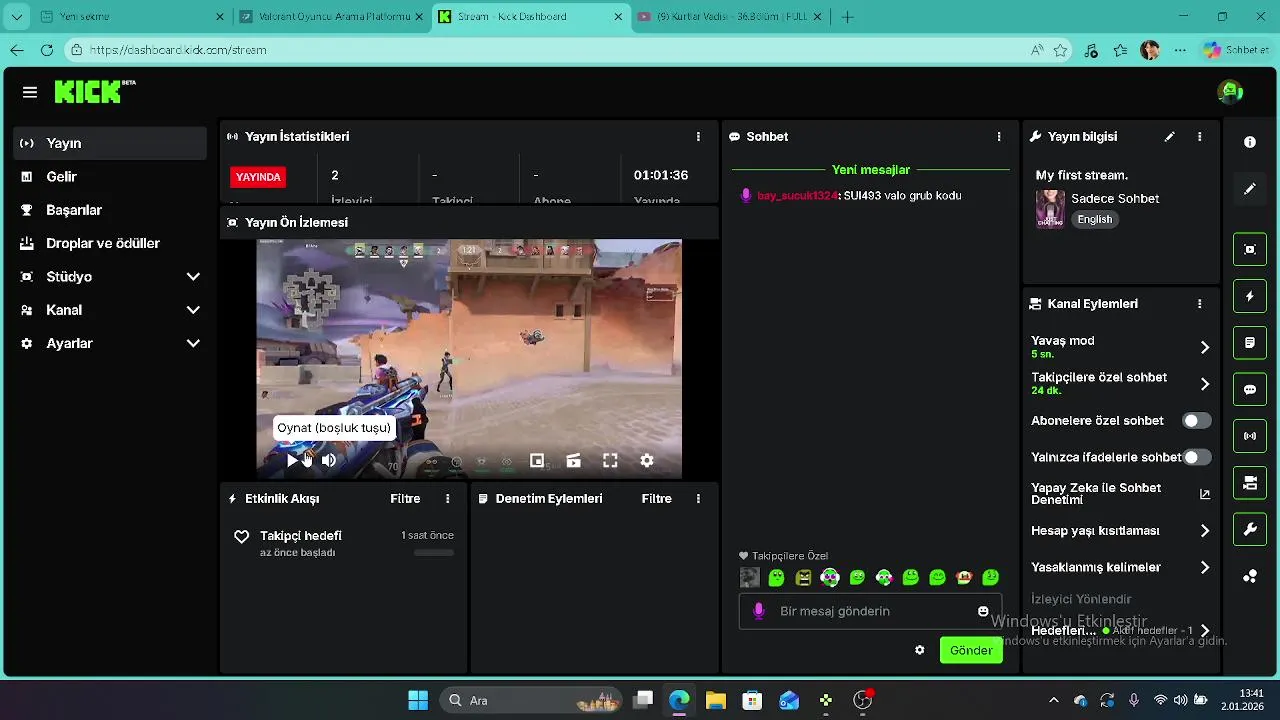Image resolution: width=1280 pixels, height=720 pixels.
Task: Select the wrench icon in right rail
Action: (x=1250, y=530)
